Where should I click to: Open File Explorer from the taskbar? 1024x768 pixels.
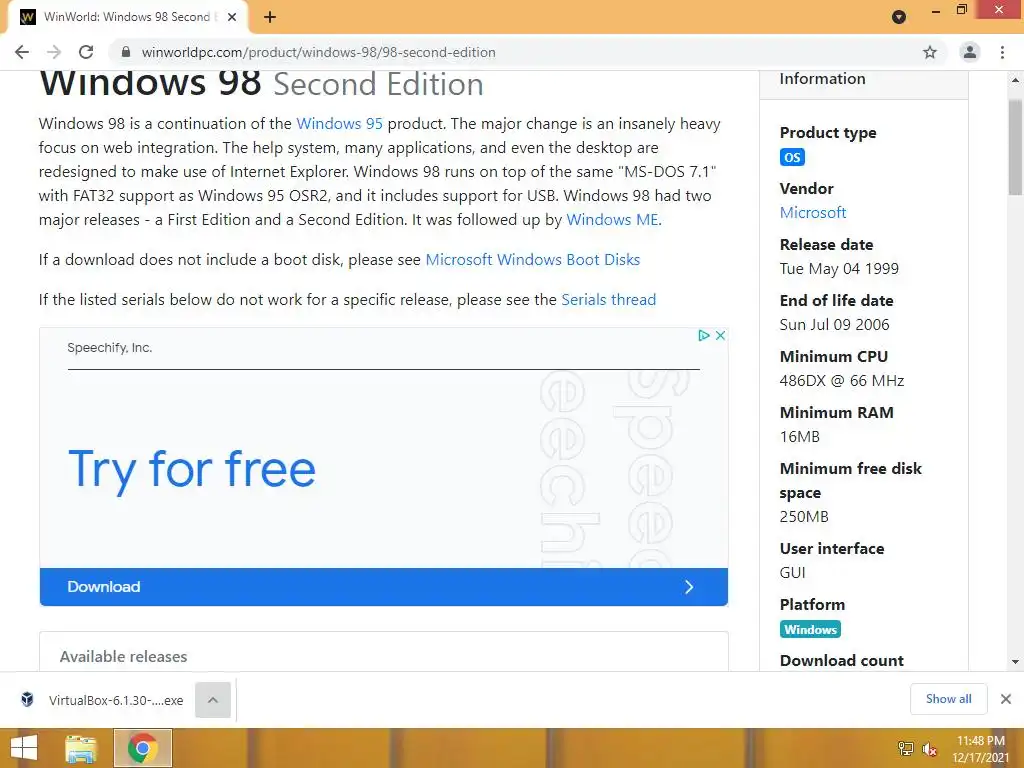[81, 748]
